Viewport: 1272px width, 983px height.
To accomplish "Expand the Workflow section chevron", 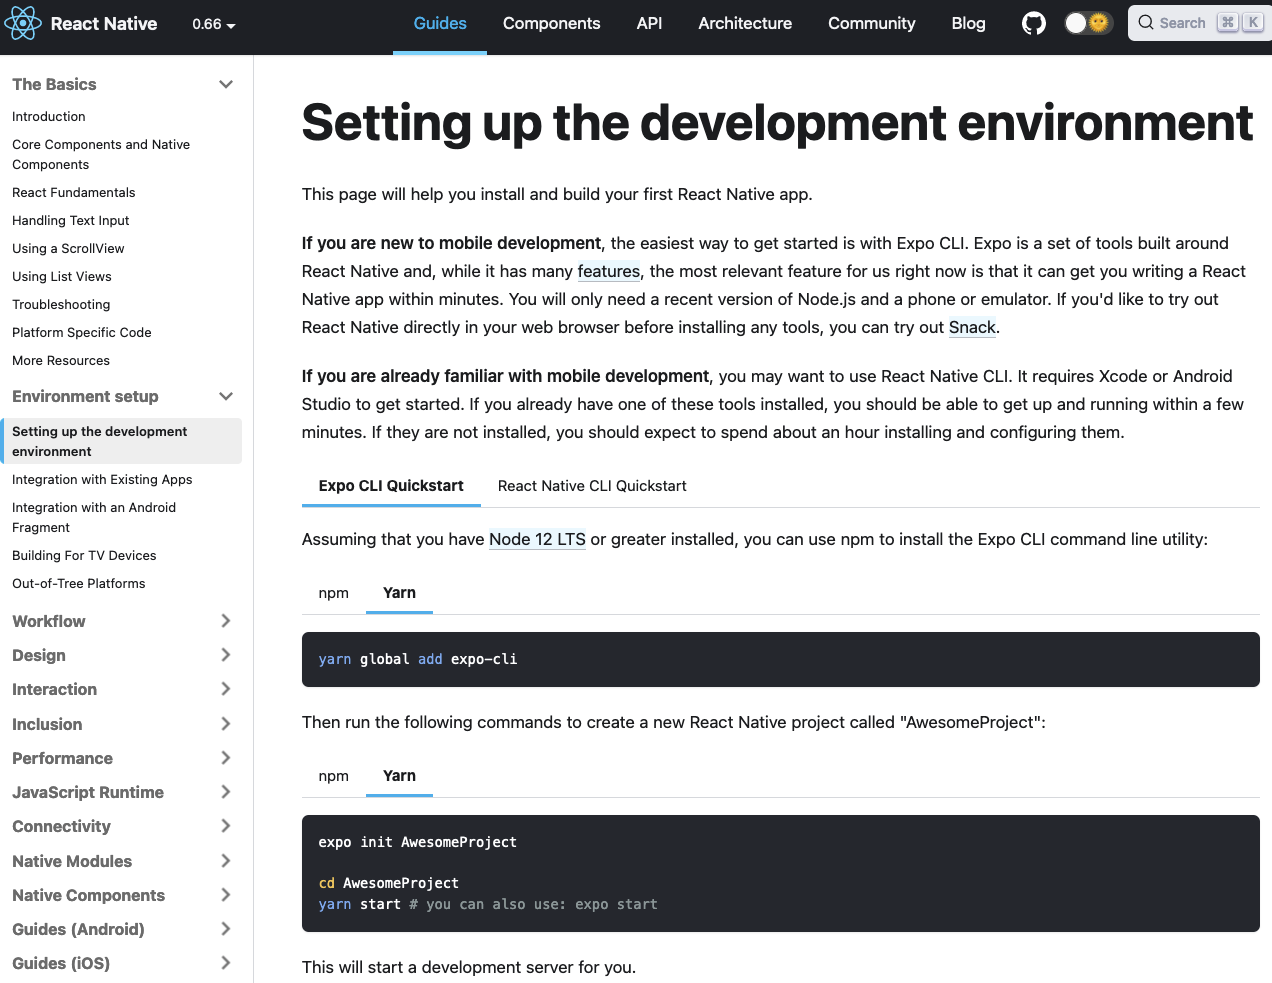I will coord(226,621).
